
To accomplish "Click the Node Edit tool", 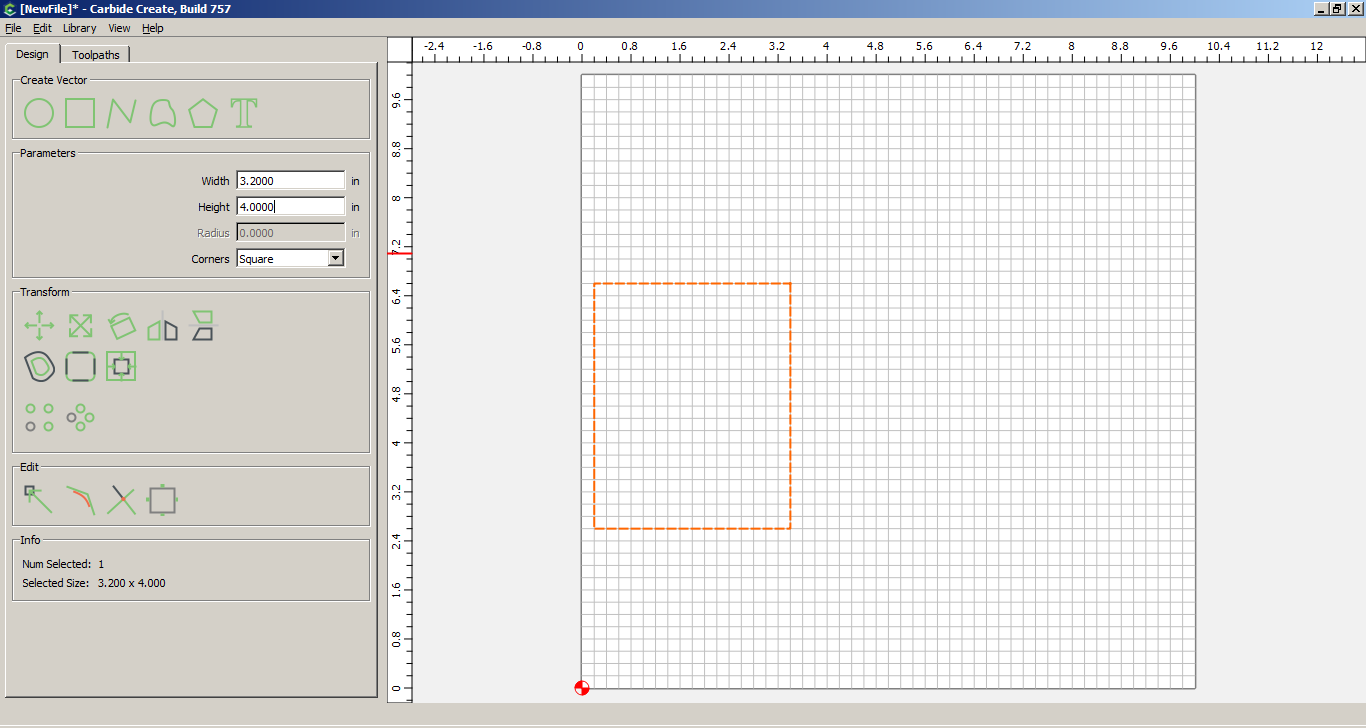I will (x=39, y=499).
